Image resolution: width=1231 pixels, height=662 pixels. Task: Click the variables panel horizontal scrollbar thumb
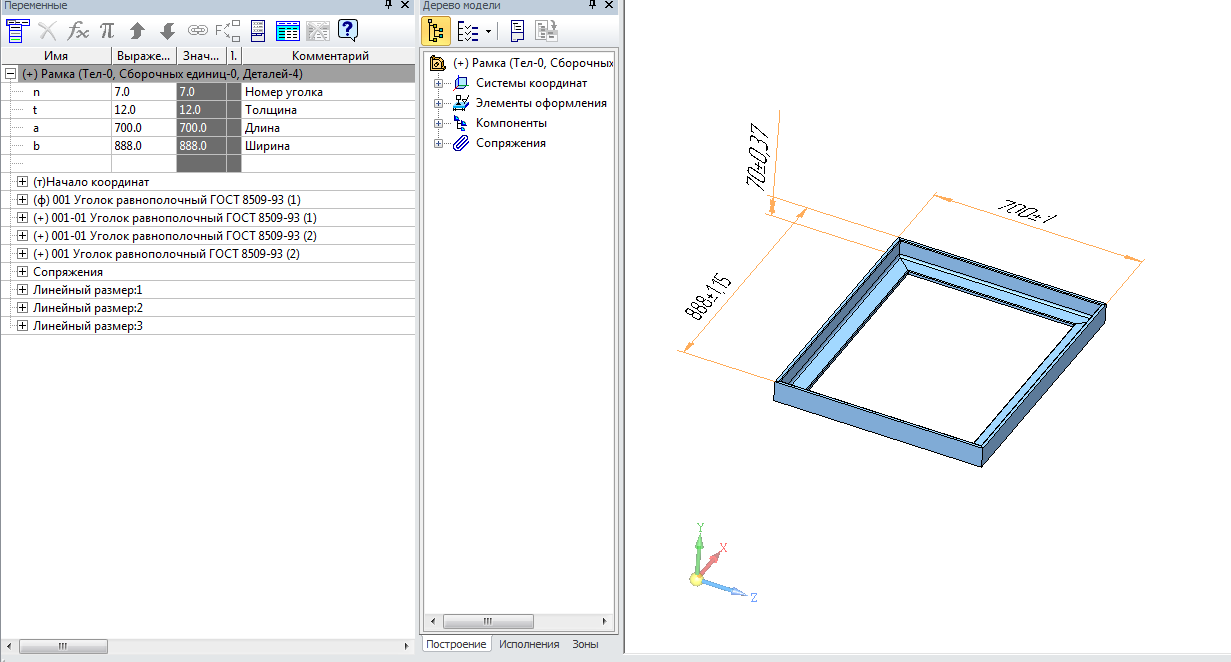pyautogui.click(x=62, y=647)
